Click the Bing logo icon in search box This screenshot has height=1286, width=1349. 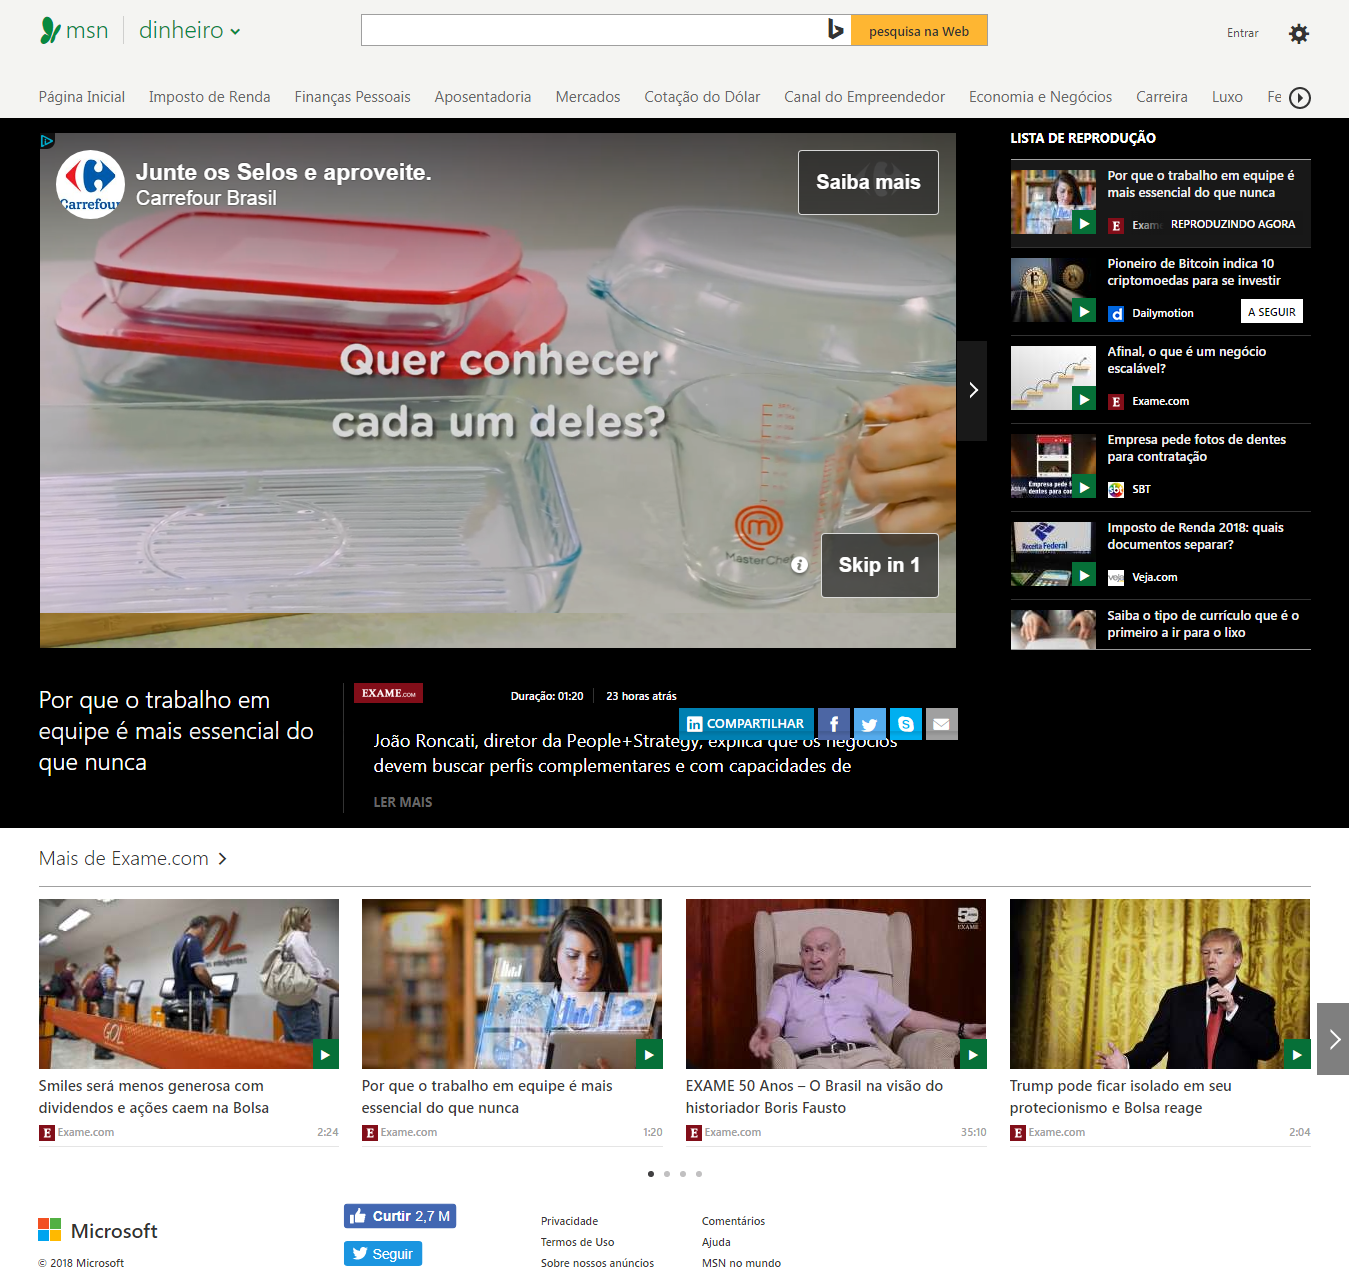(x=836, y=30)
